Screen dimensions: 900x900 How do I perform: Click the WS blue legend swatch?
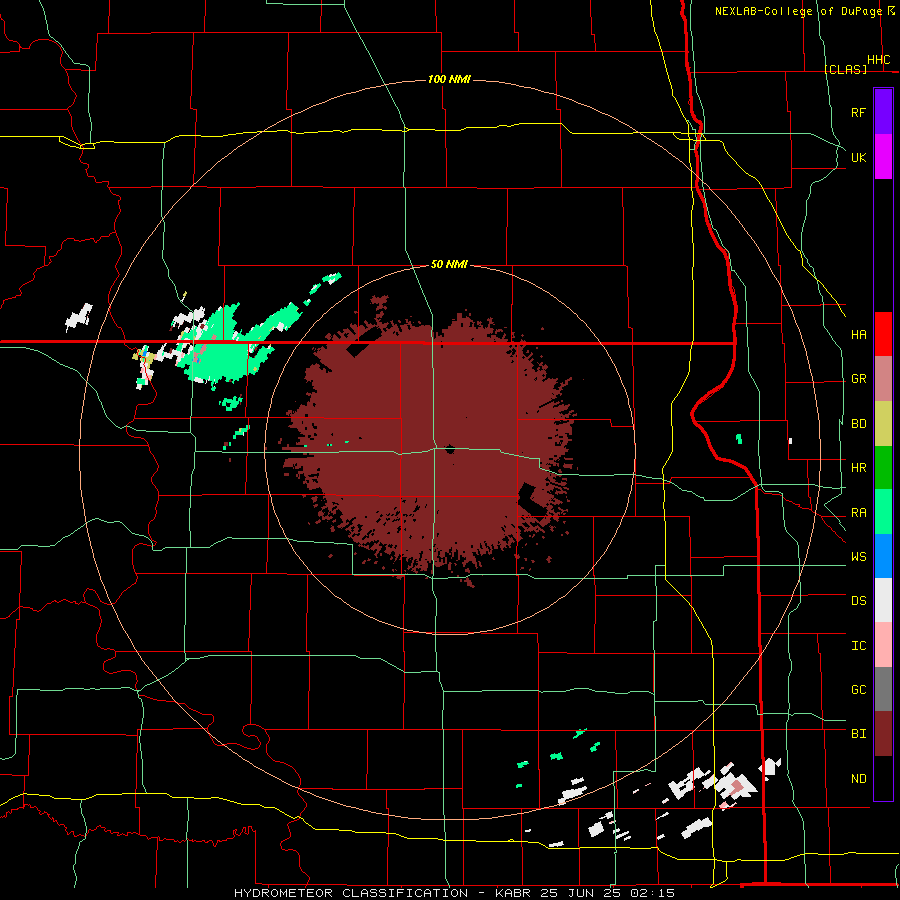(883, 556)
